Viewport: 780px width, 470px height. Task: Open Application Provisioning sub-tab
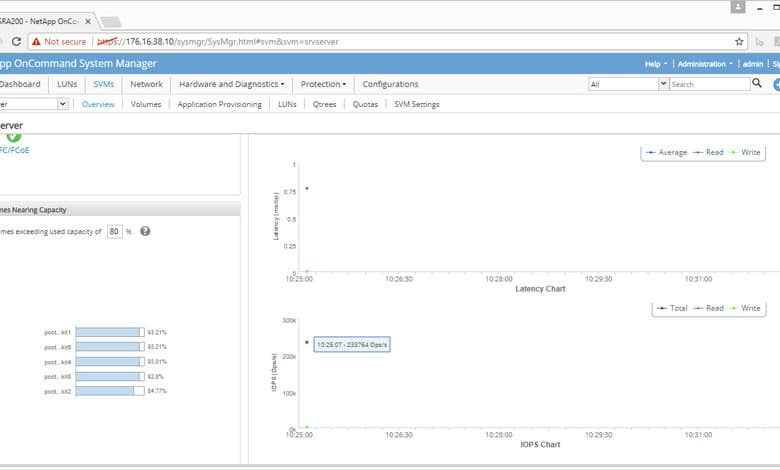click(x=219, y=104)
